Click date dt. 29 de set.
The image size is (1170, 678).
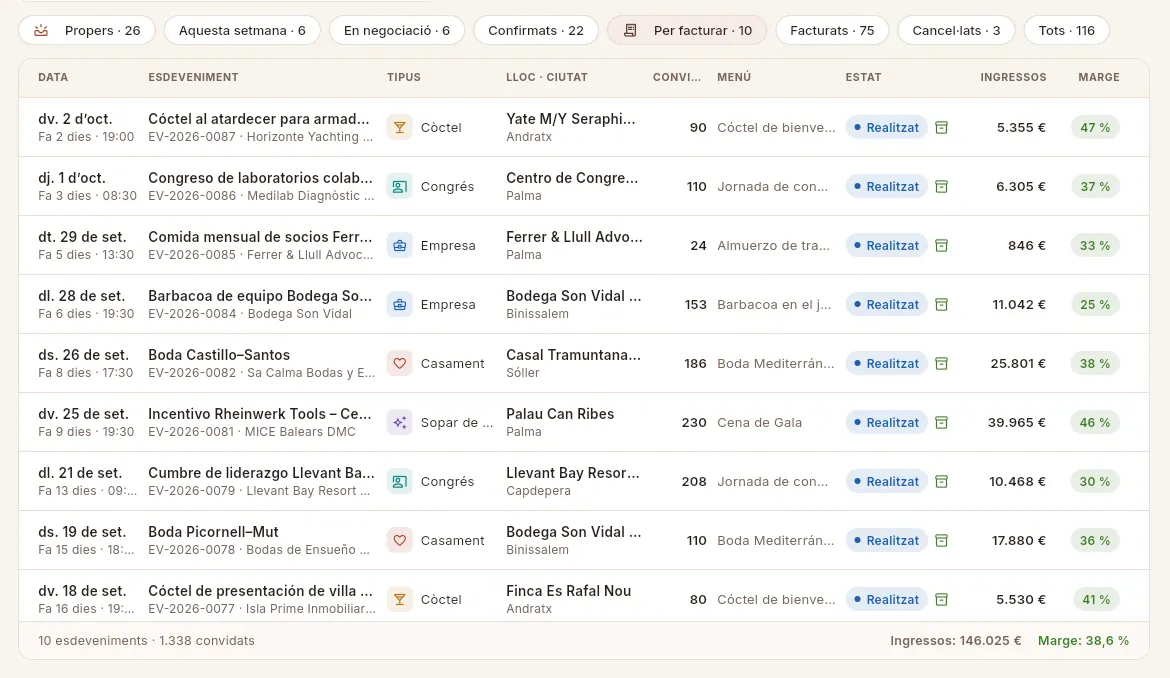[82, 236]
